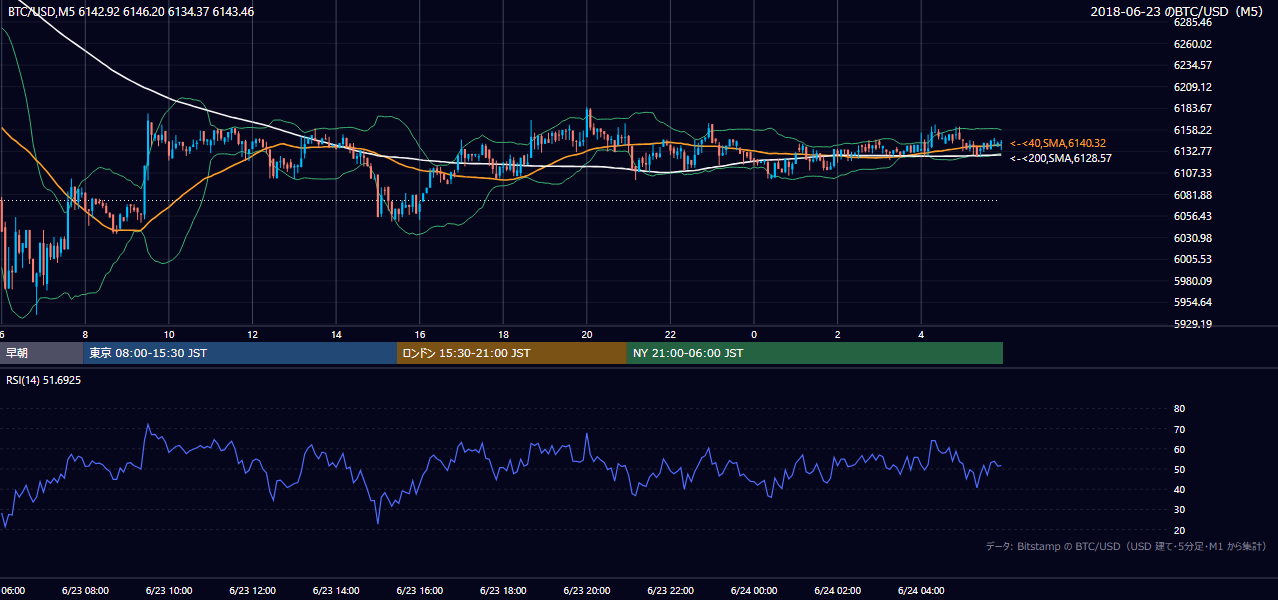Click the 6/23 20:00 time label
This screenshot has height=600, width=1278.
[x=587, y=591]
